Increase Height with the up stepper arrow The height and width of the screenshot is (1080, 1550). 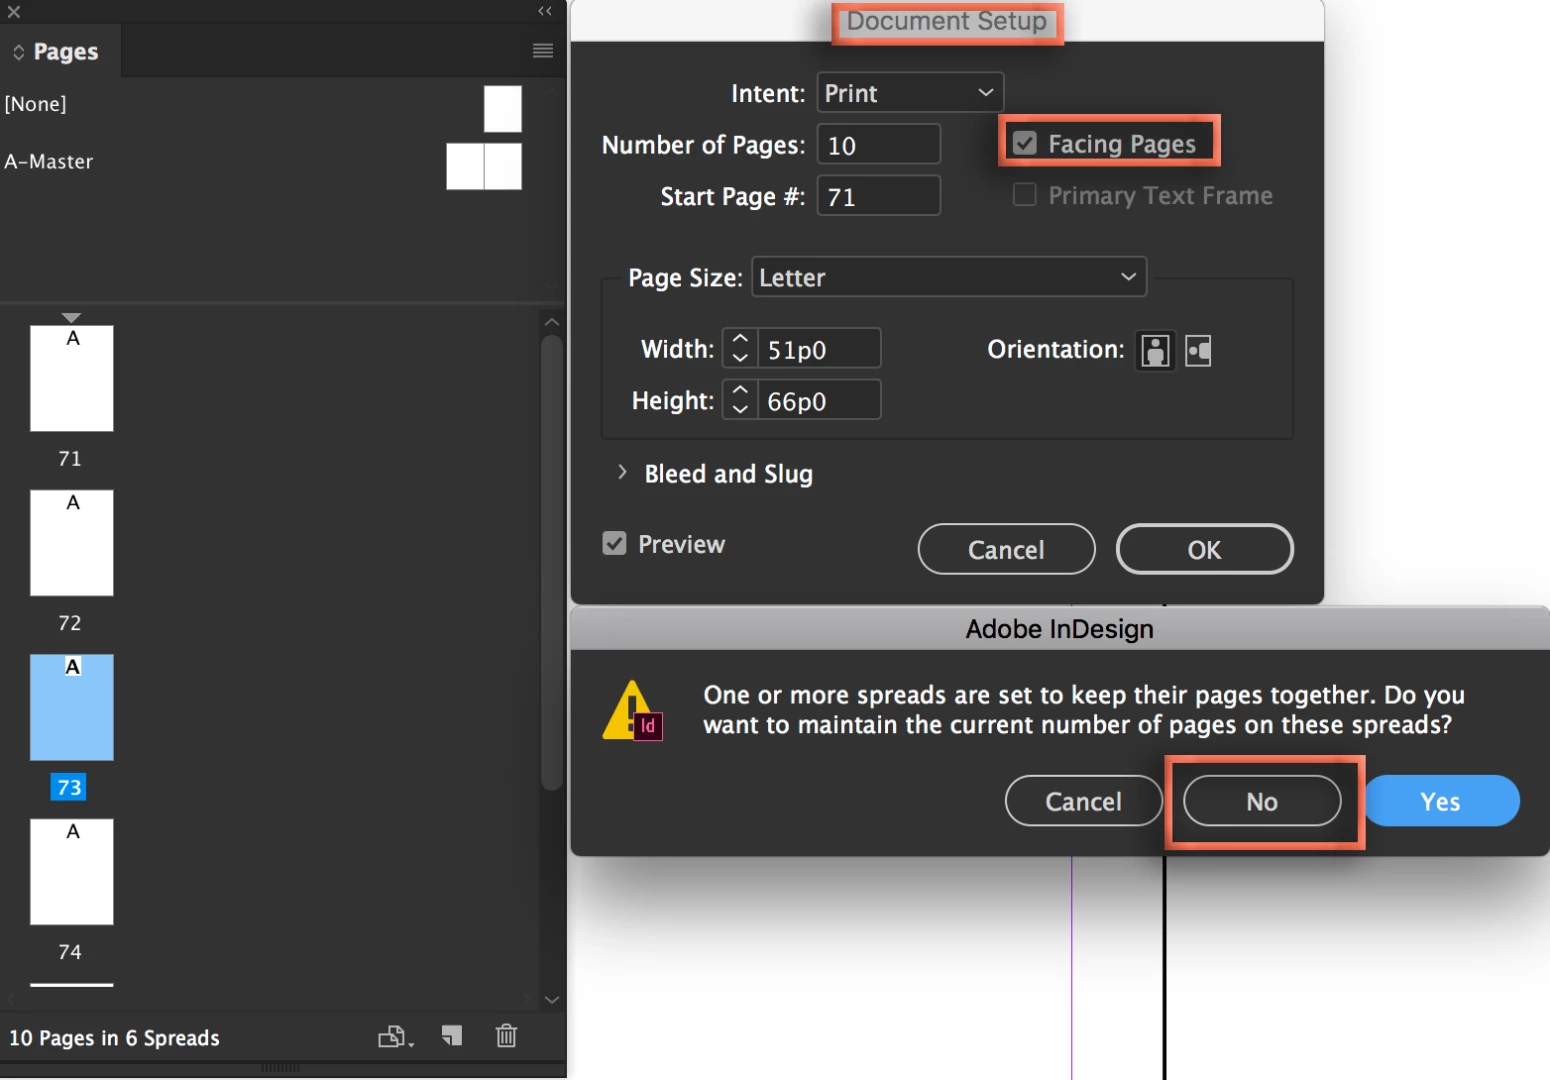click(x=740, y=390)
